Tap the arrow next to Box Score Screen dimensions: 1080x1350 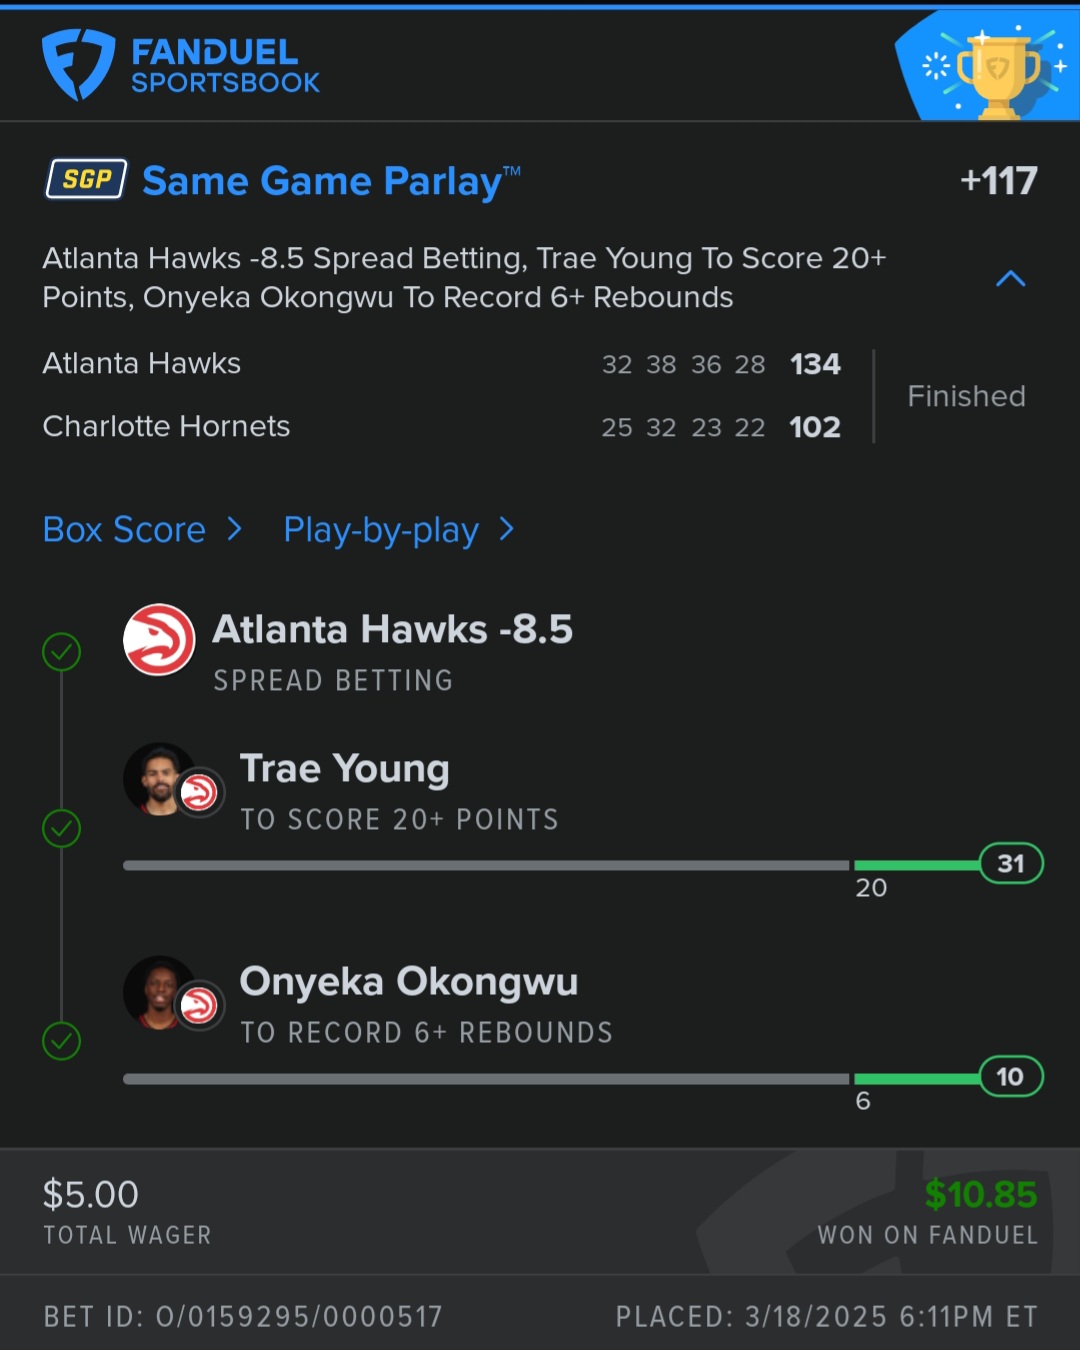point(235,529)
